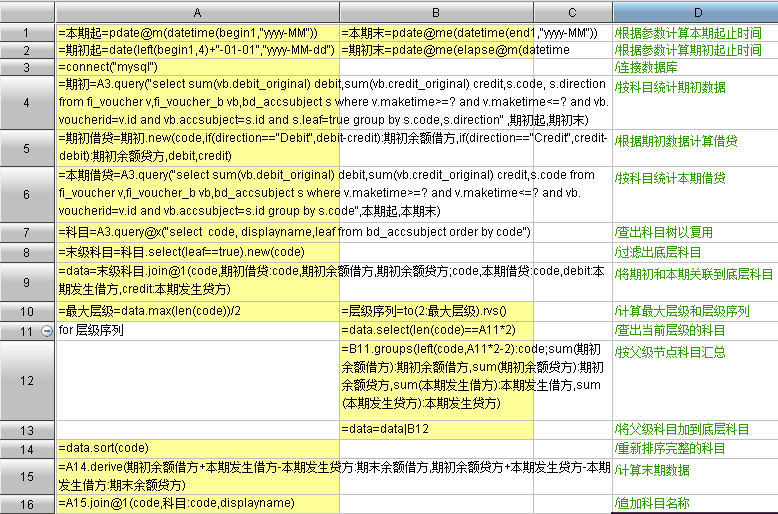
Task: Collapse the for loop block at row 11
Action: coord(46,330)
